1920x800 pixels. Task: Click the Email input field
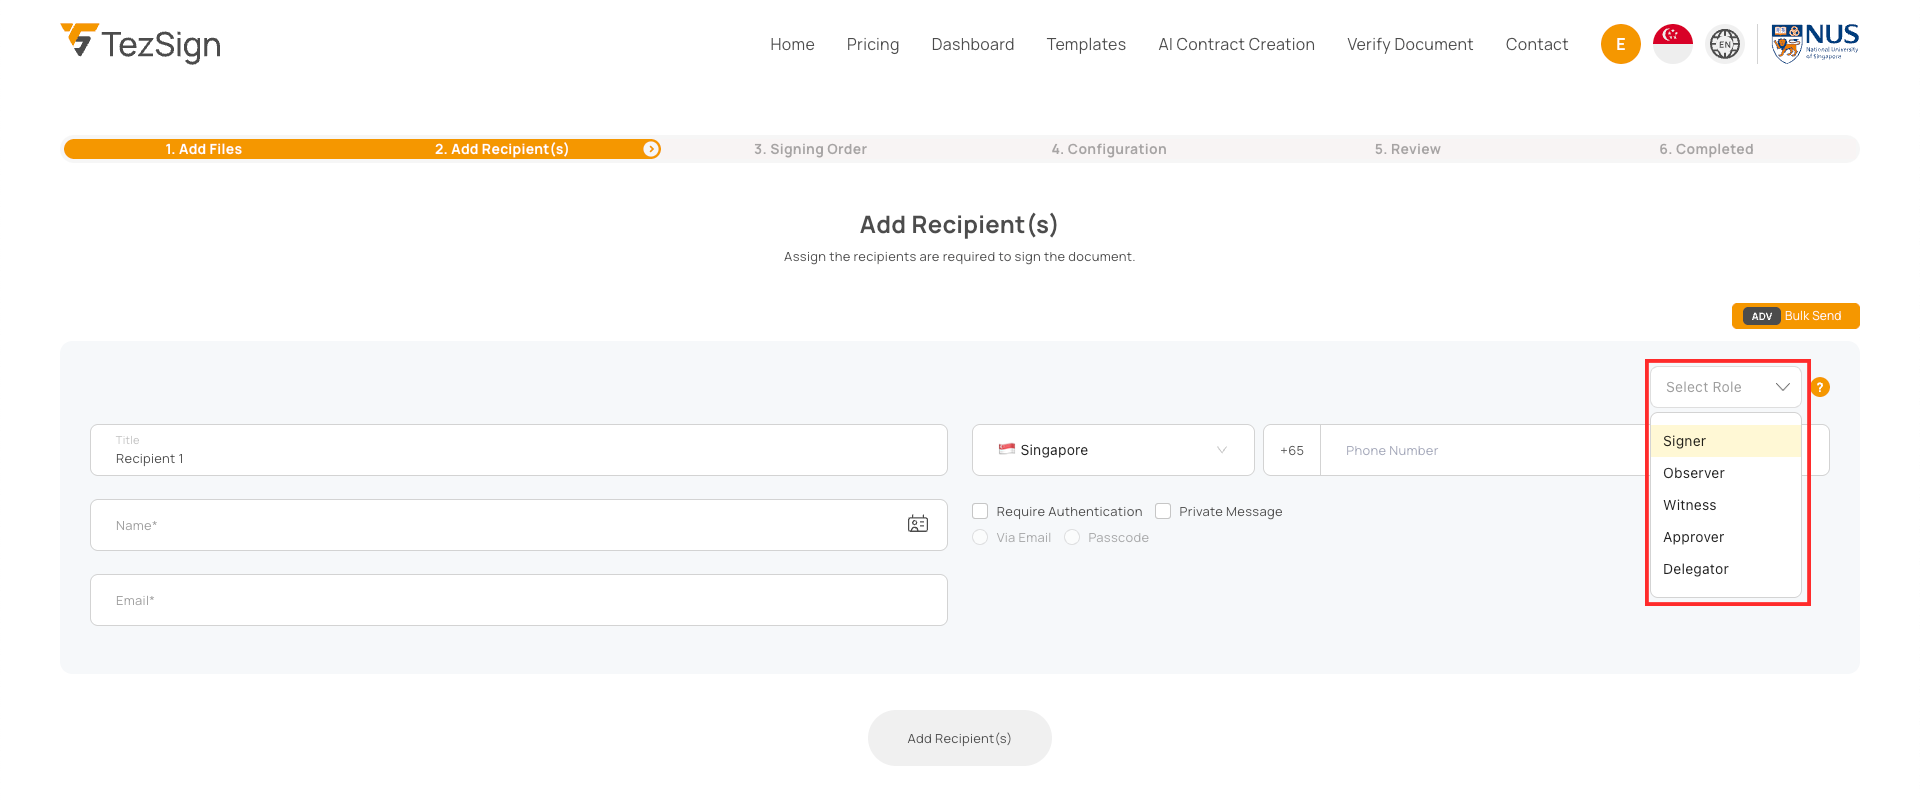coord(518,600)
